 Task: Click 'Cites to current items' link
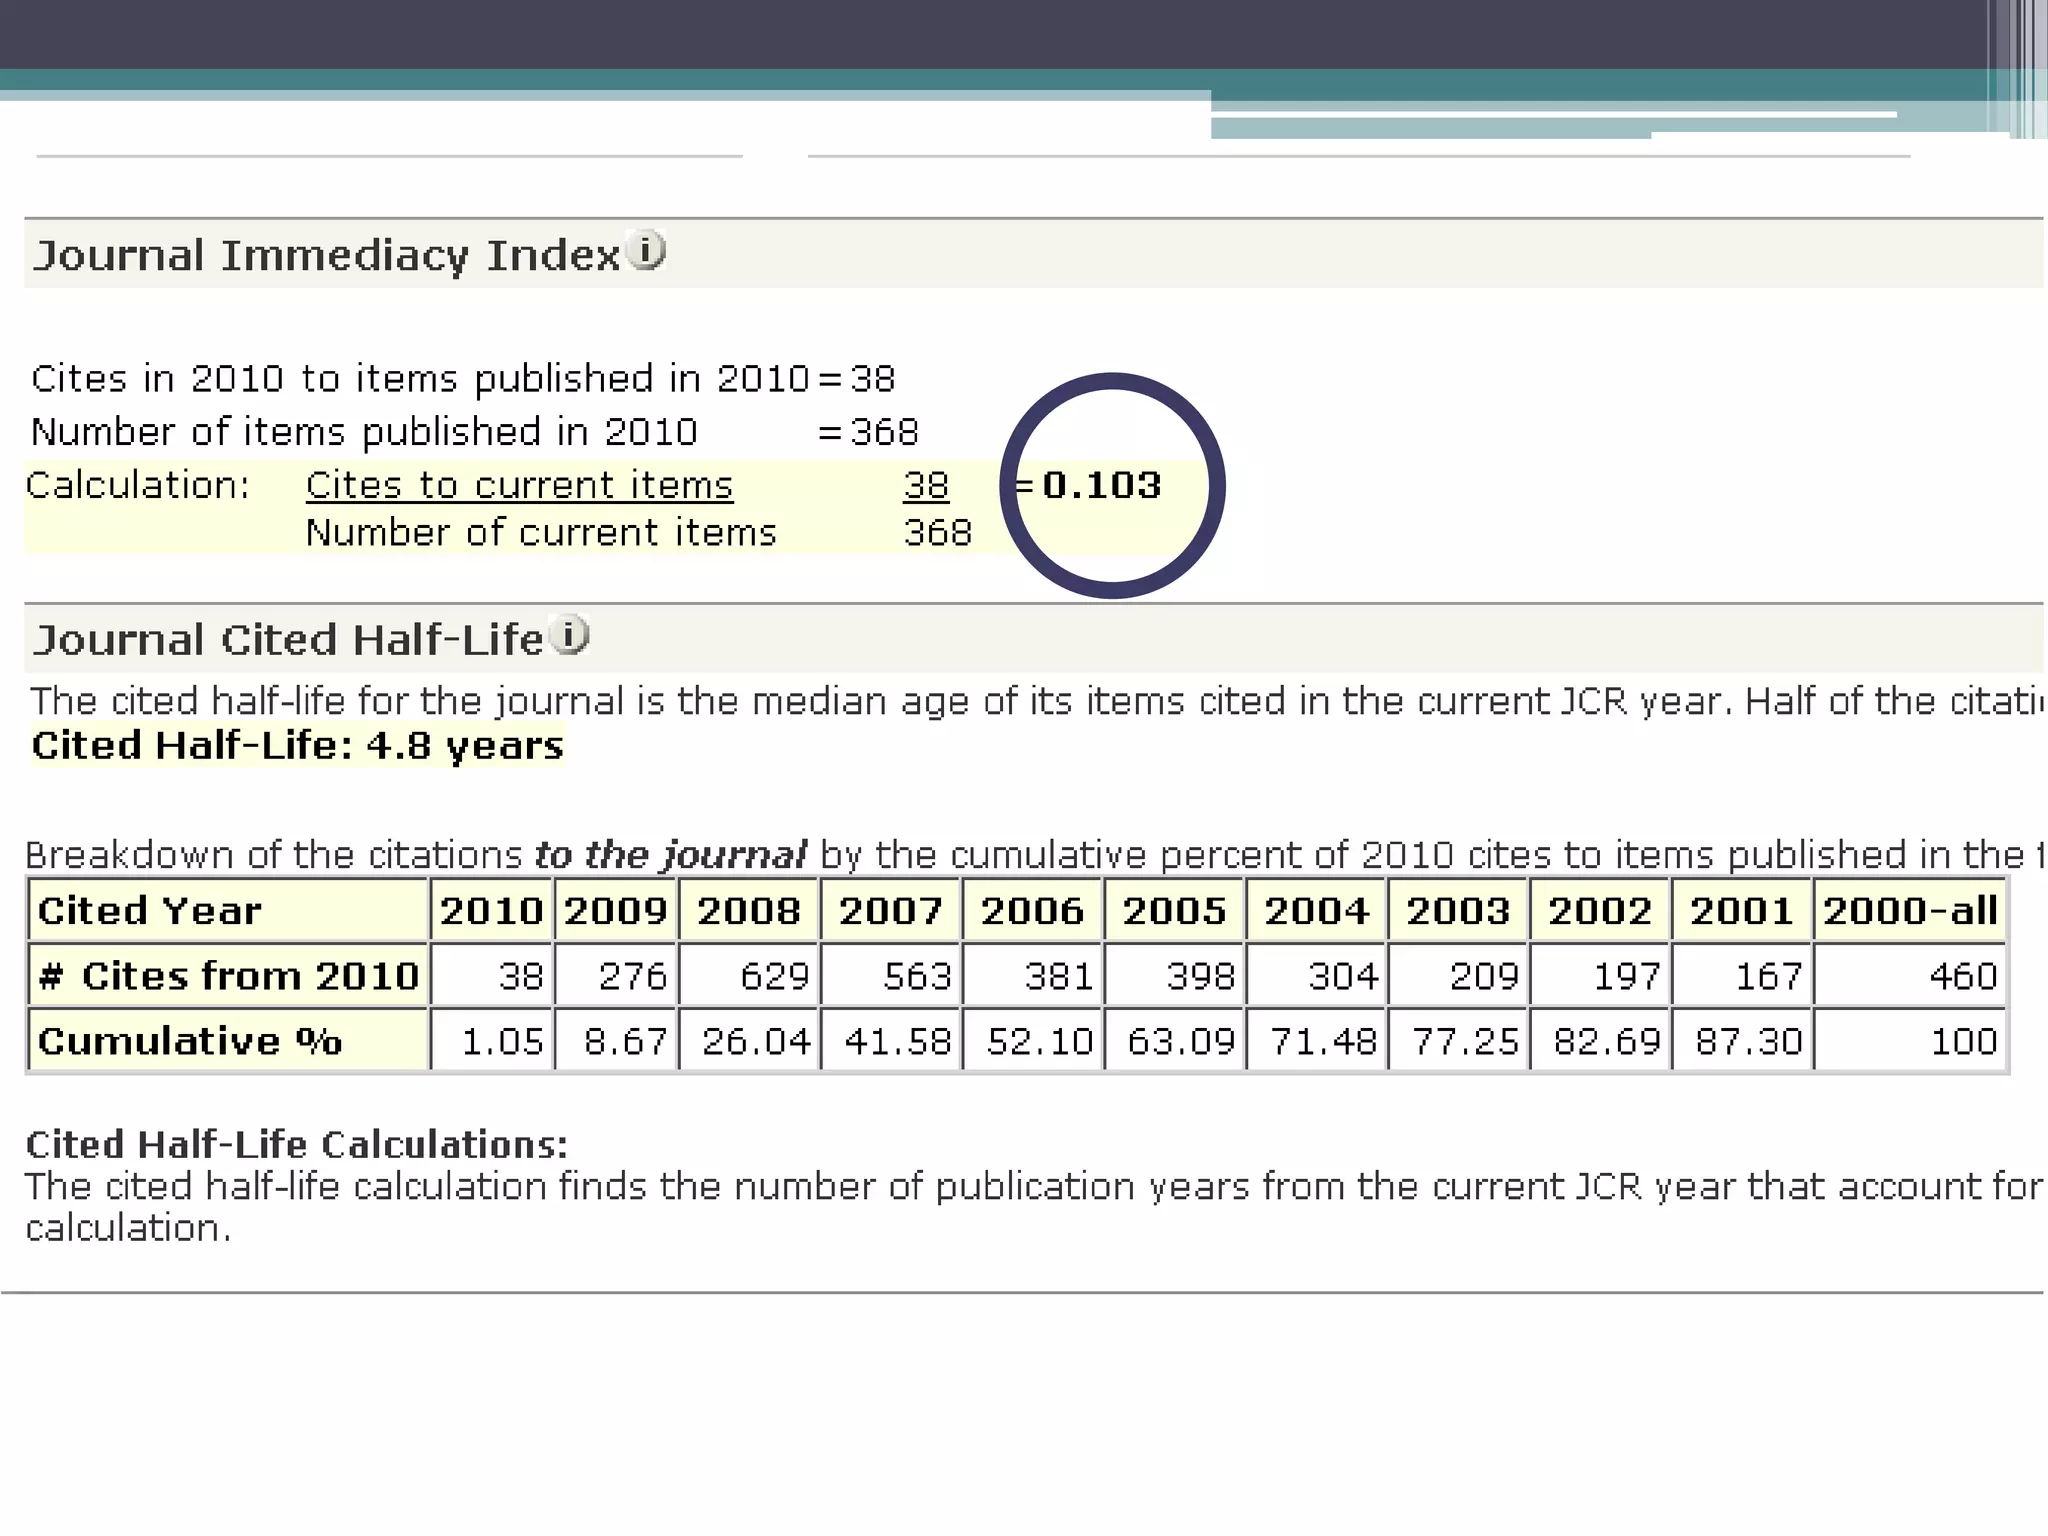tap(519, 485)
